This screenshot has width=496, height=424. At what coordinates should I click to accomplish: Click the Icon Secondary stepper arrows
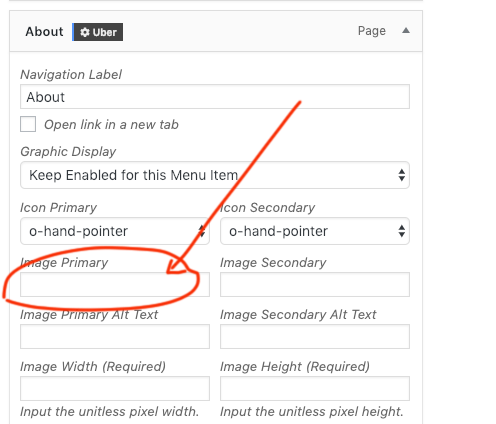point(402,231)
